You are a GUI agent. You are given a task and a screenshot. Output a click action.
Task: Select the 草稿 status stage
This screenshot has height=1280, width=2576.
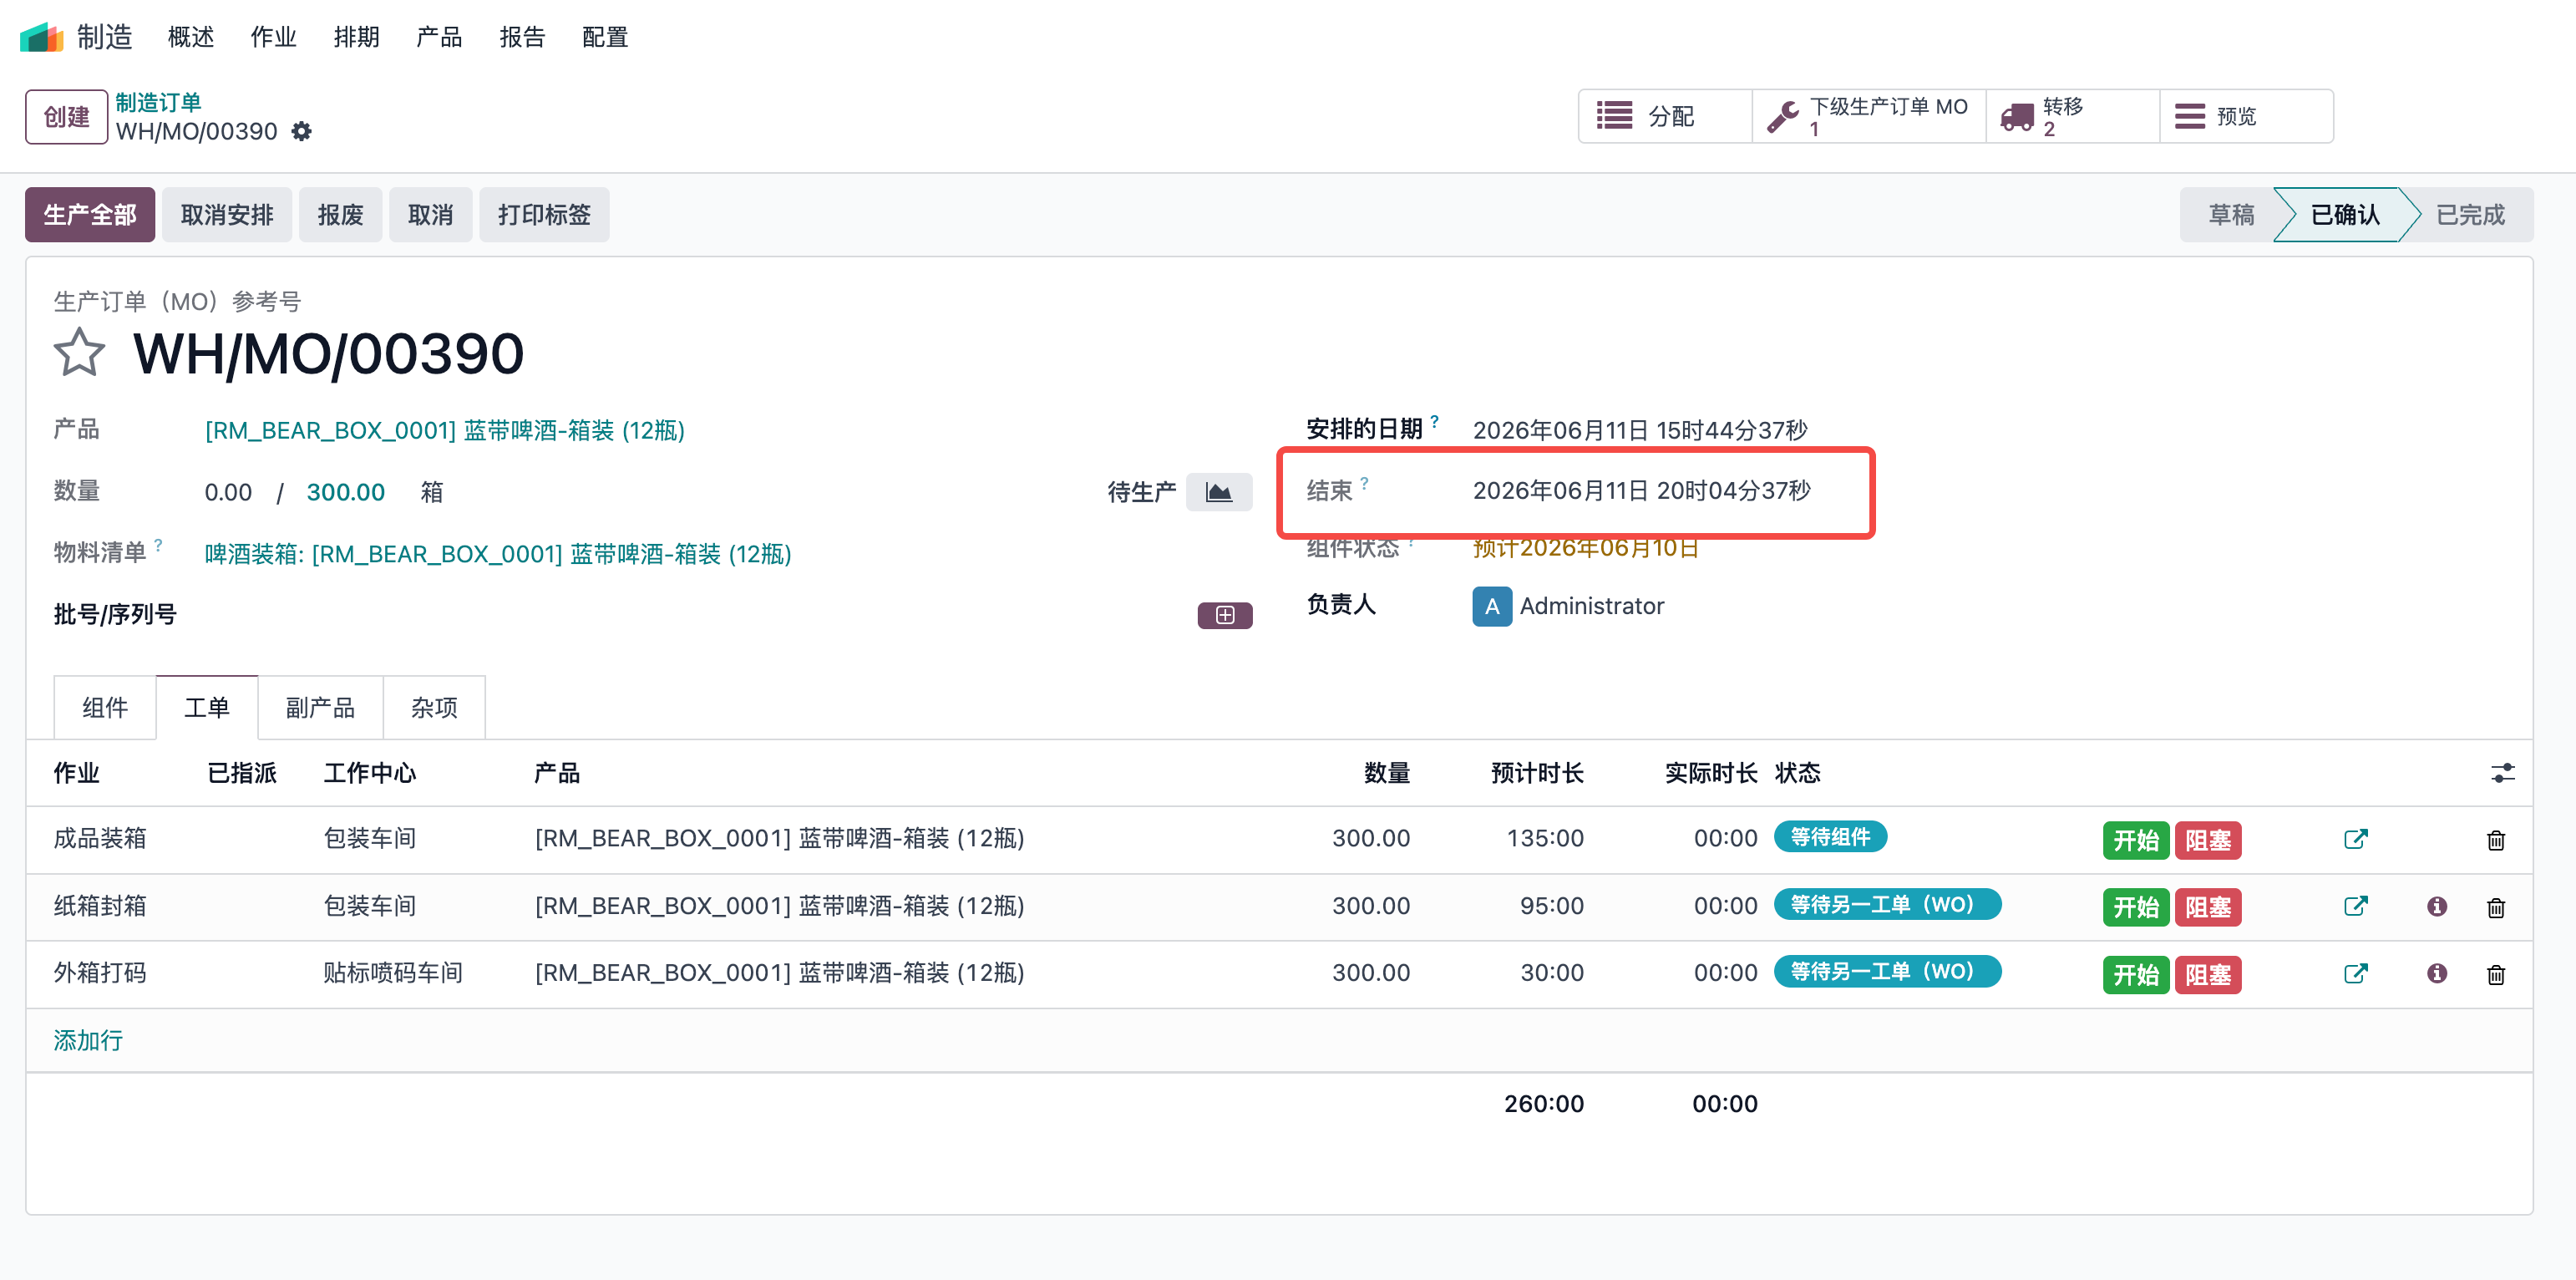[2231, 215]
